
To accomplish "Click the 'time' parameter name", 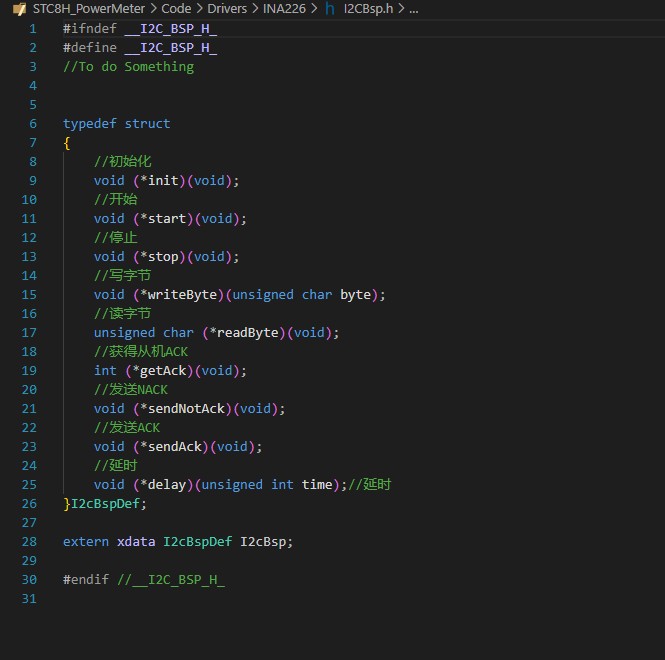I will [x=317, y=485].
